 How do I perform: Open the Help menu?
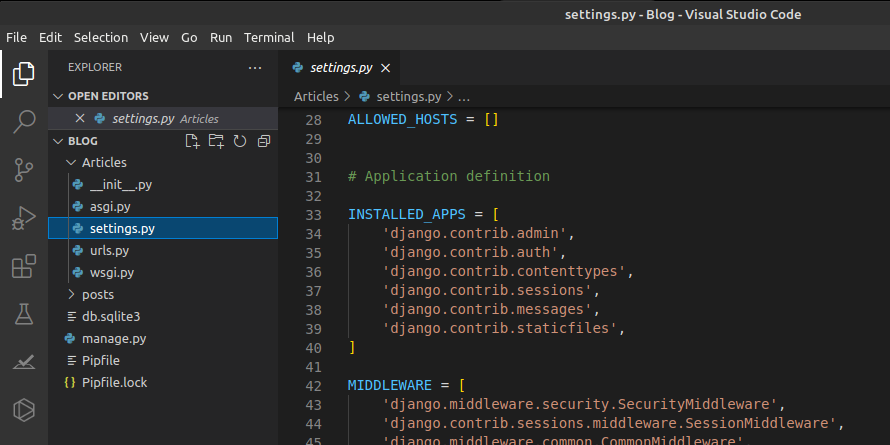coord(320,37)
